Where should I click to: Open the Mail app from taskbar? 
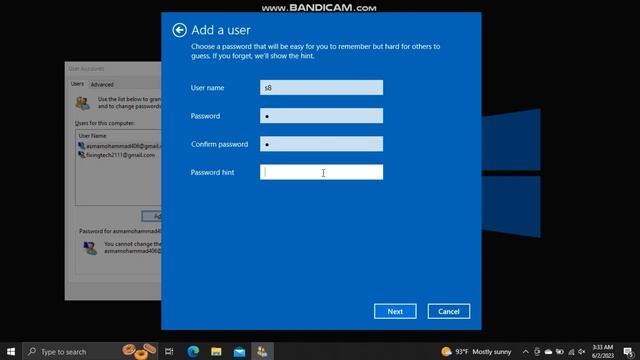[239, 351]
